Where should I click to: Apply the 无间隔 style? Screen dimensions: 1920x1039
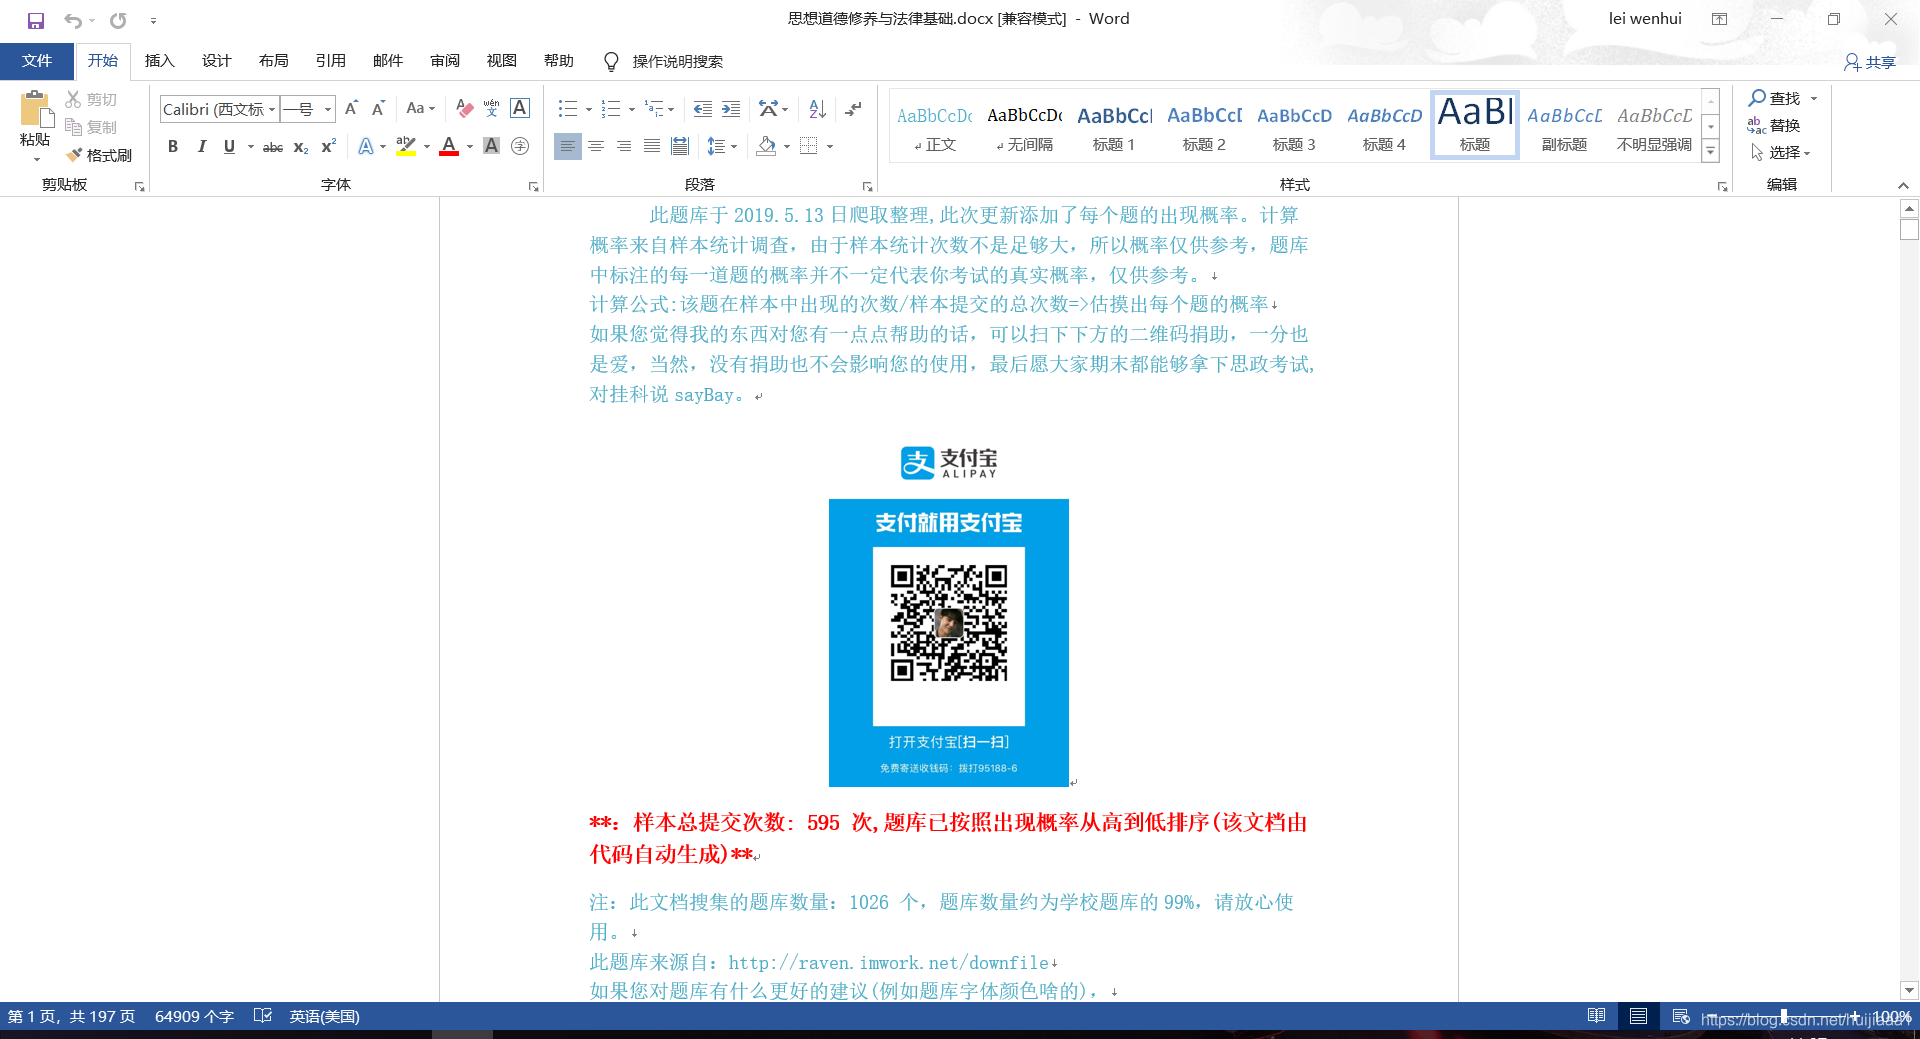[1024, 126]
